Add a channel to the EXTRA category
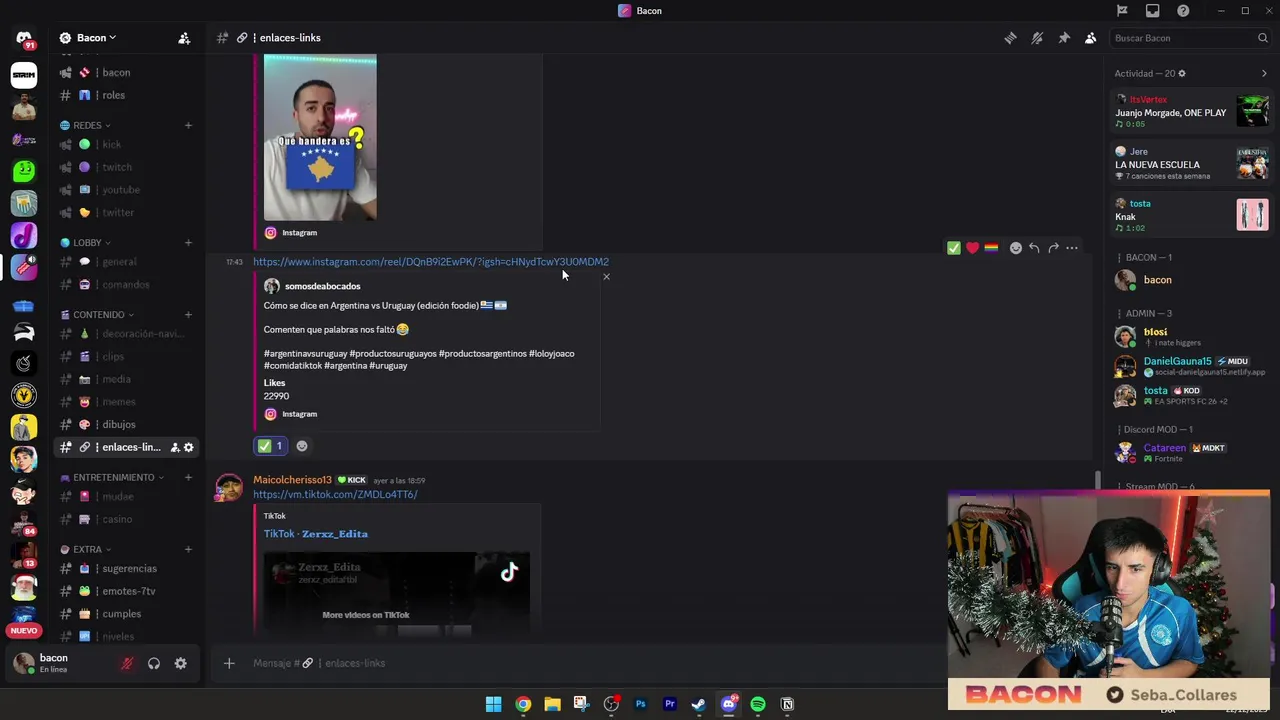 coord(188,549)
